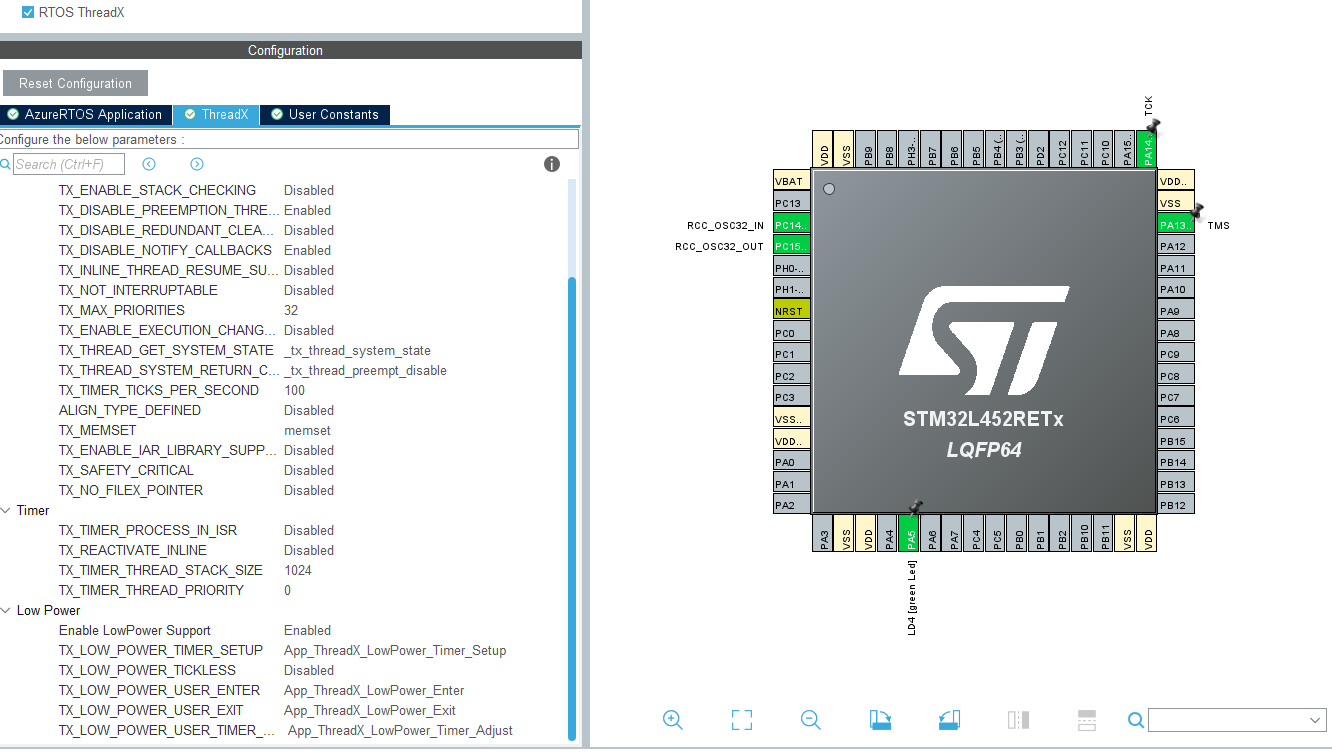Rotate the chip clockwise
Image resolution: width=1332 pixels, height=753 pixels.
[879, 719]
